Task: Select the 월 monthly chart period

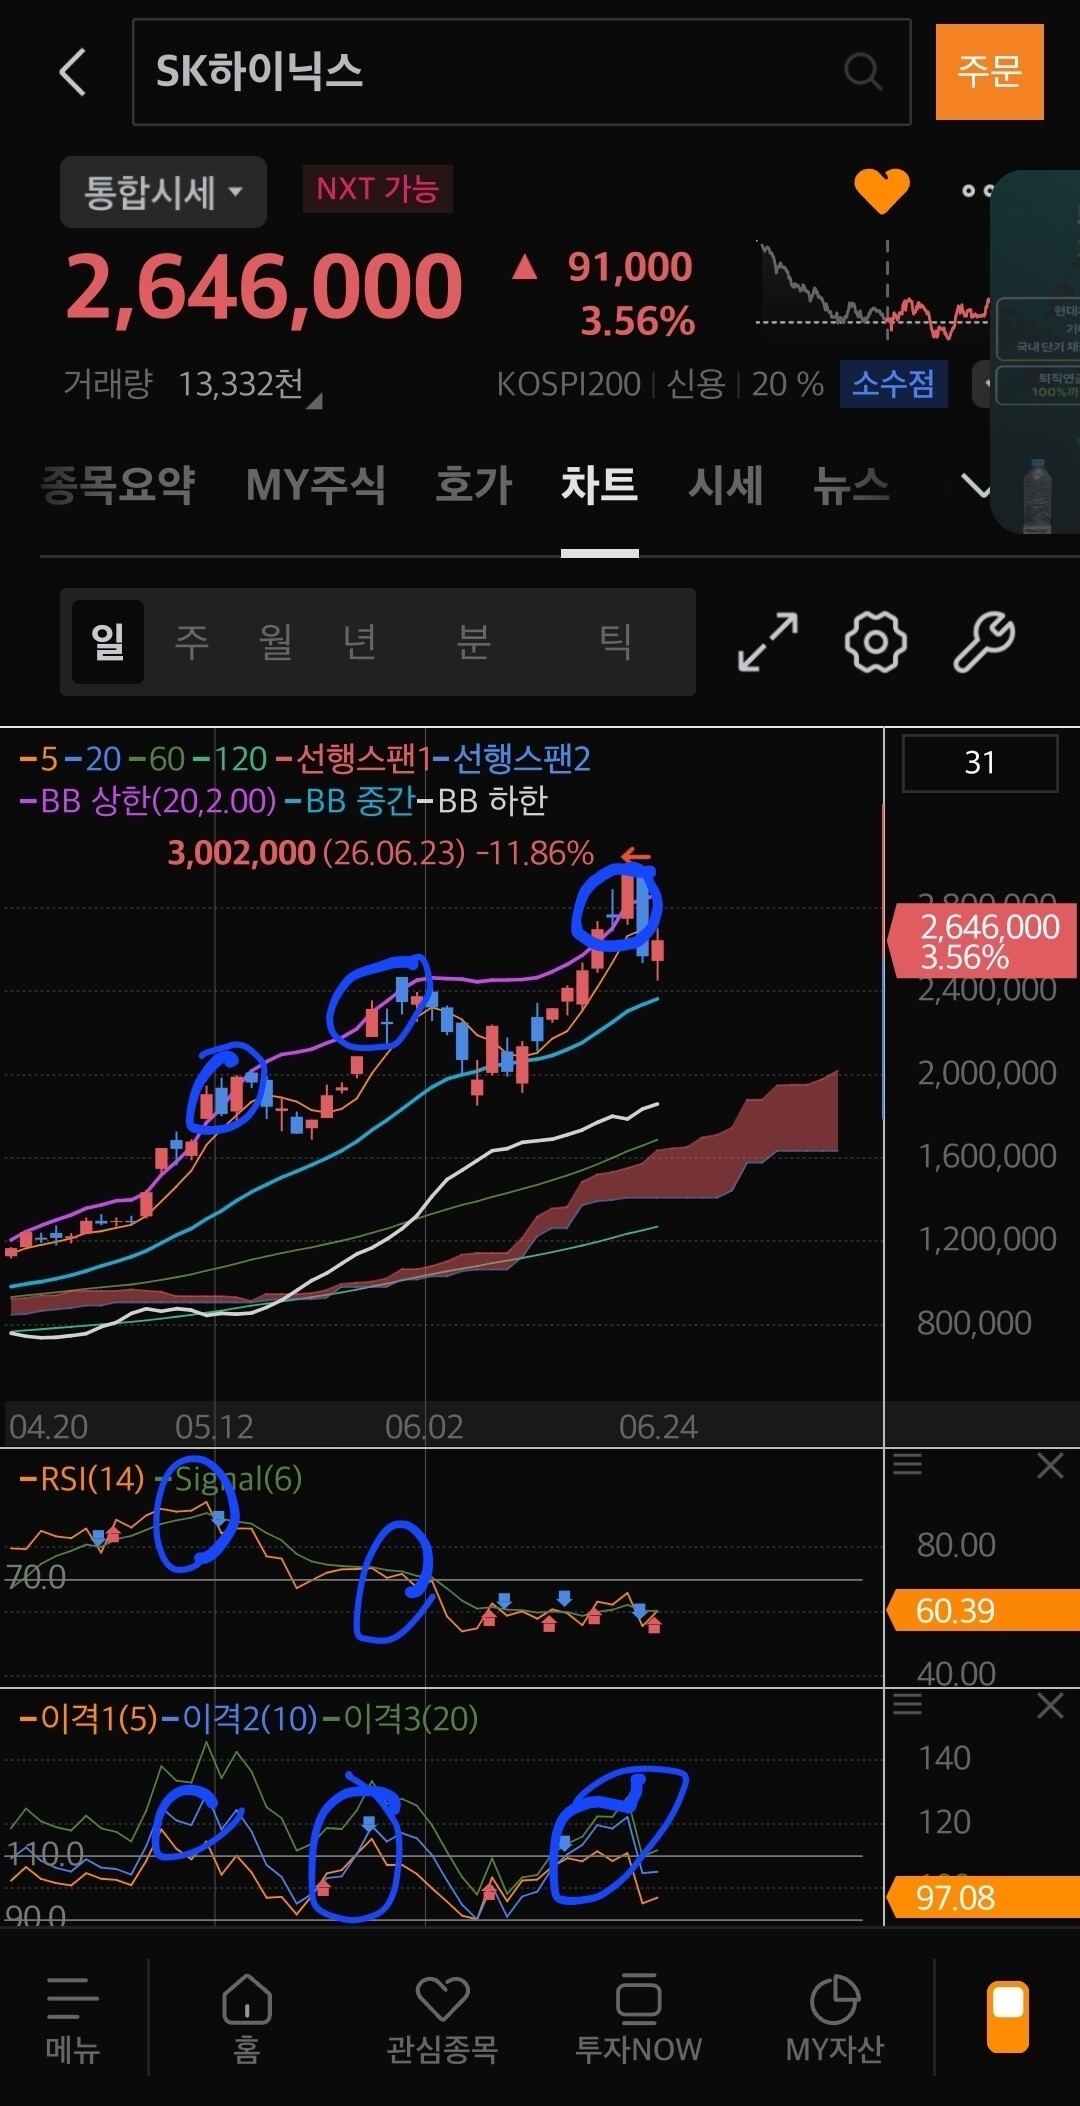Action: 276,642
